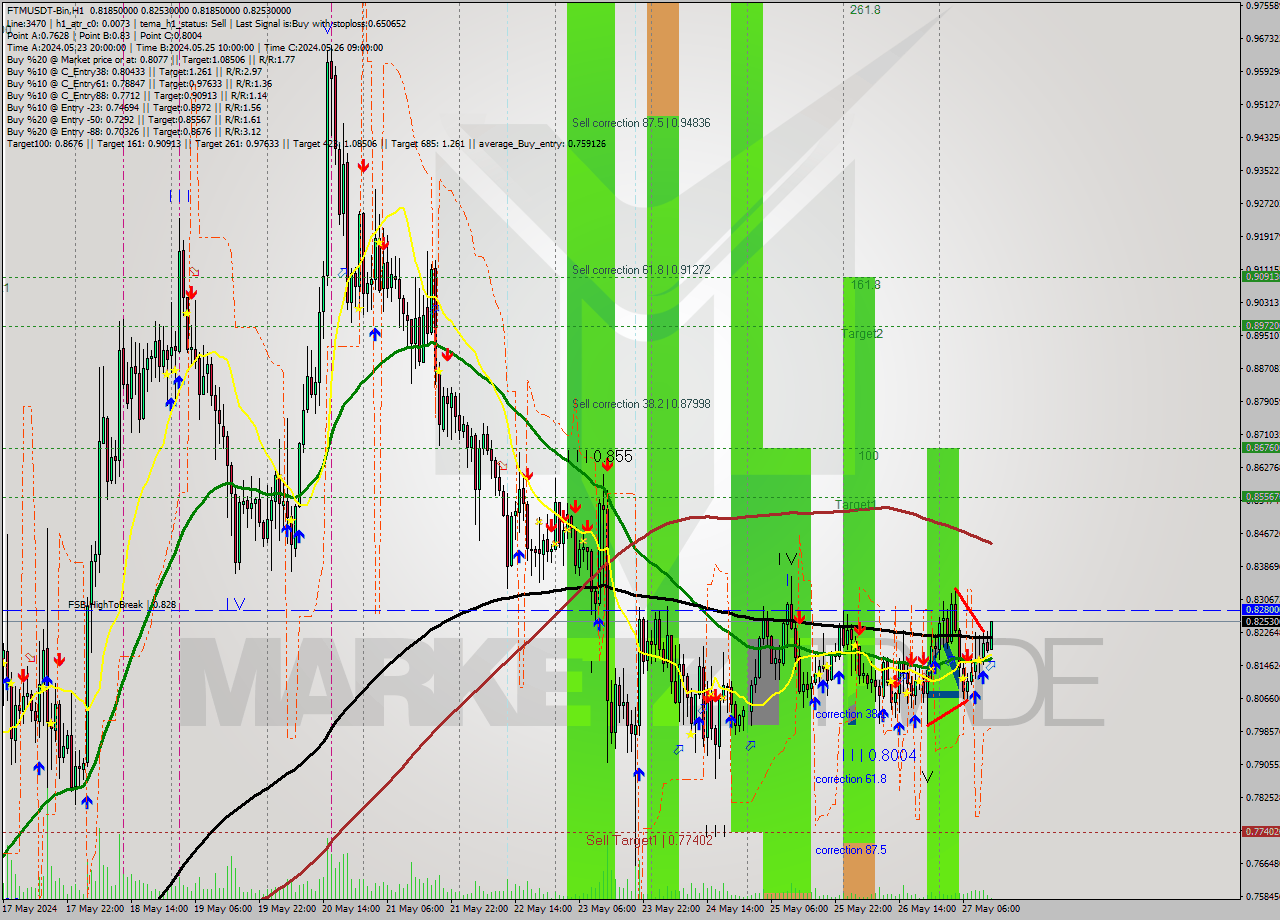Click the '19 May 06:00' time label
Viewport: 1280px width, 920px height.
click(x=222, y=909)
